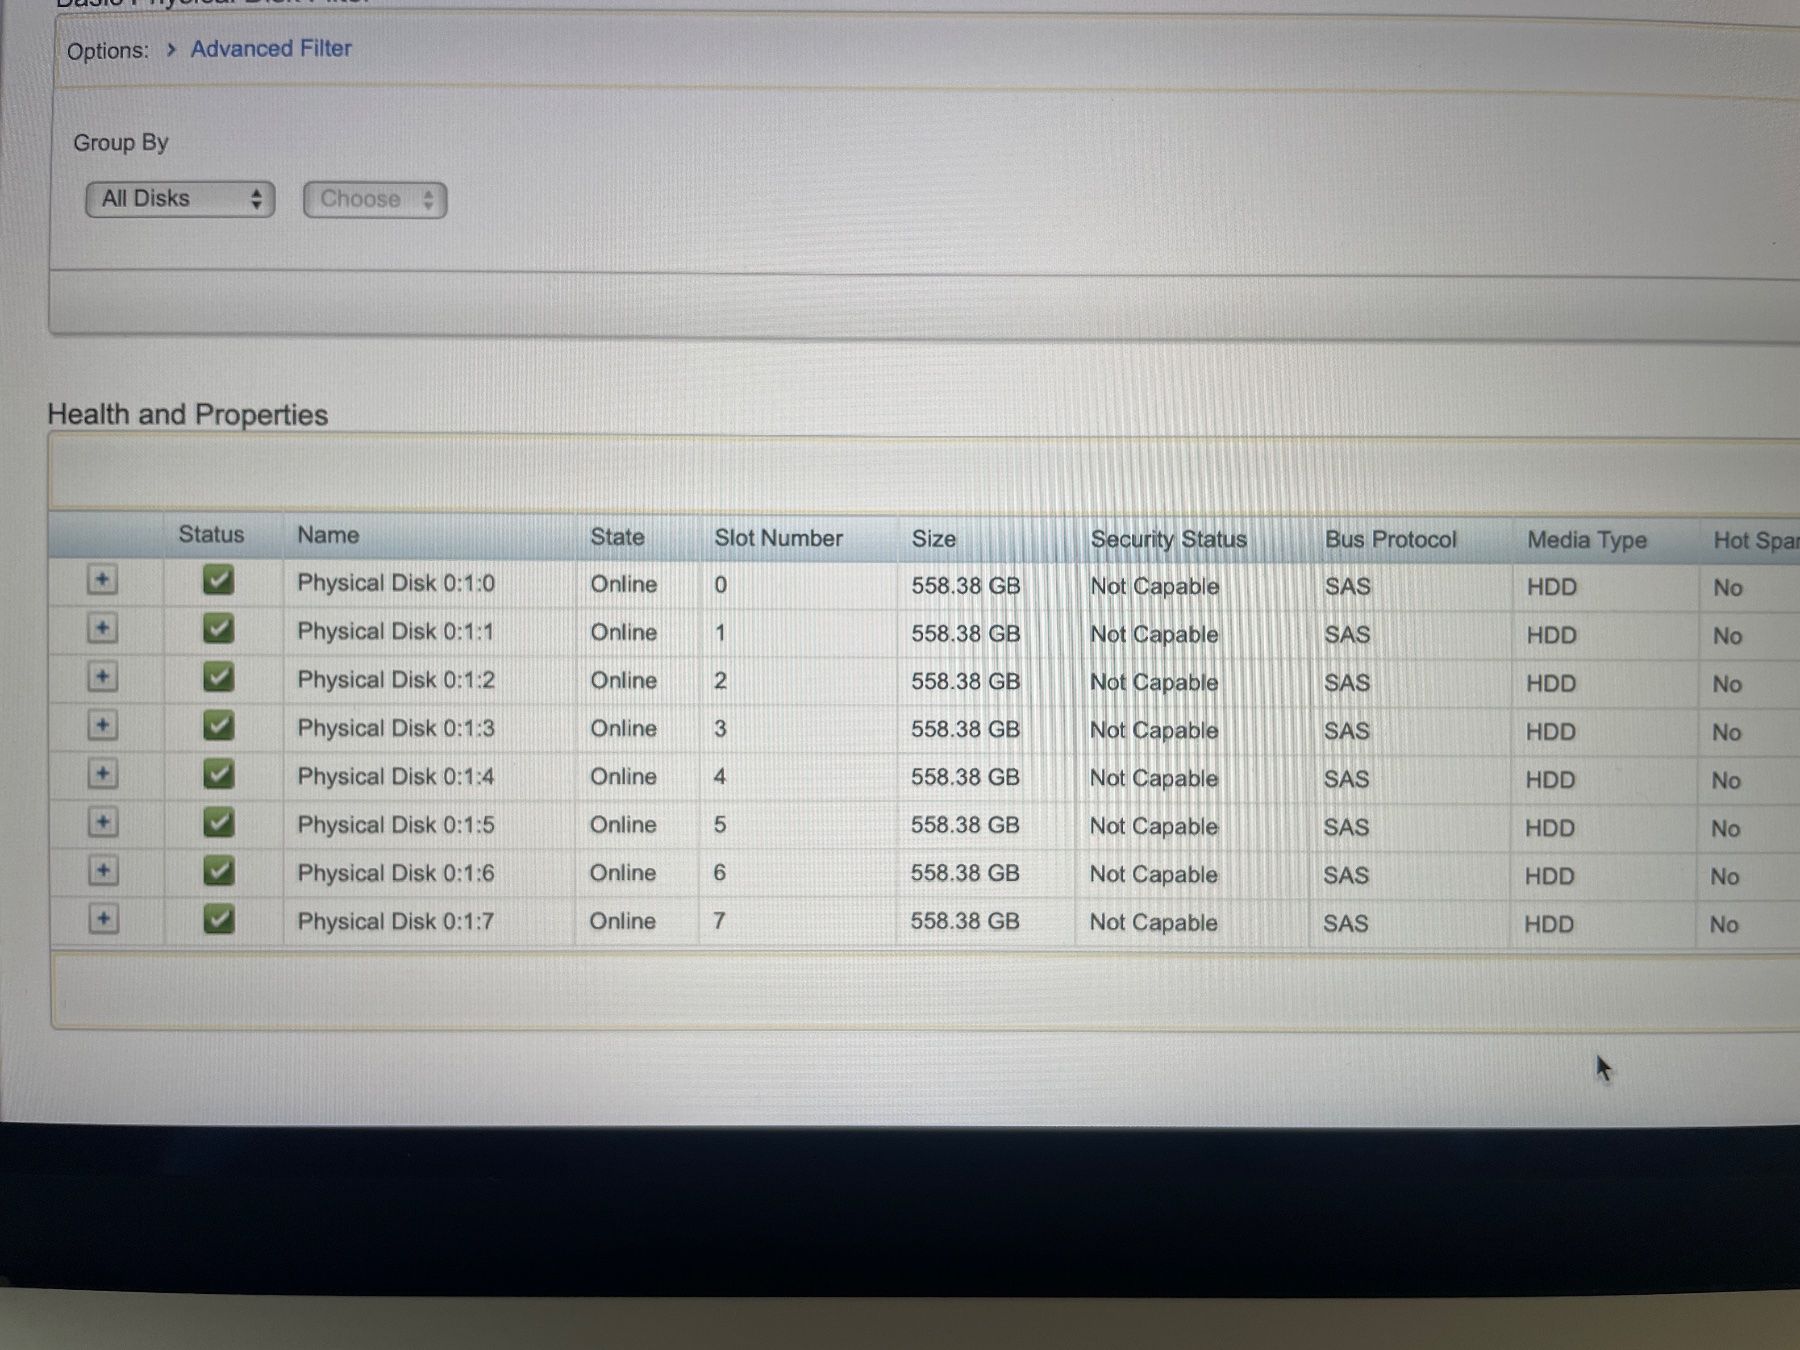Viewport: 1800px width, 1350px height.
Task: Select the name Physical Disk 0:1:0
Action: click(395, 583)
